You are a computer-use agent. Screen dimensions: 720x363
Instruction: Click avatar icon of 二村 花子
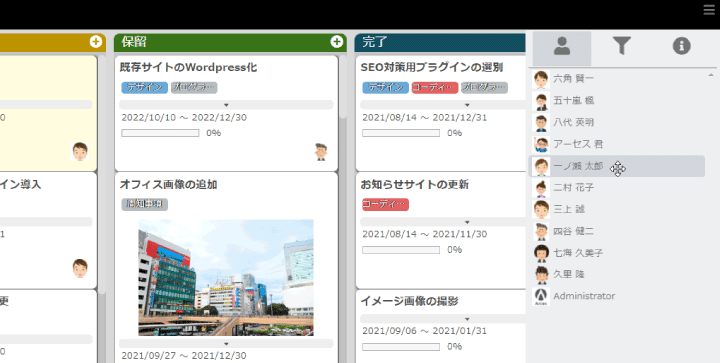pos(541,188)
